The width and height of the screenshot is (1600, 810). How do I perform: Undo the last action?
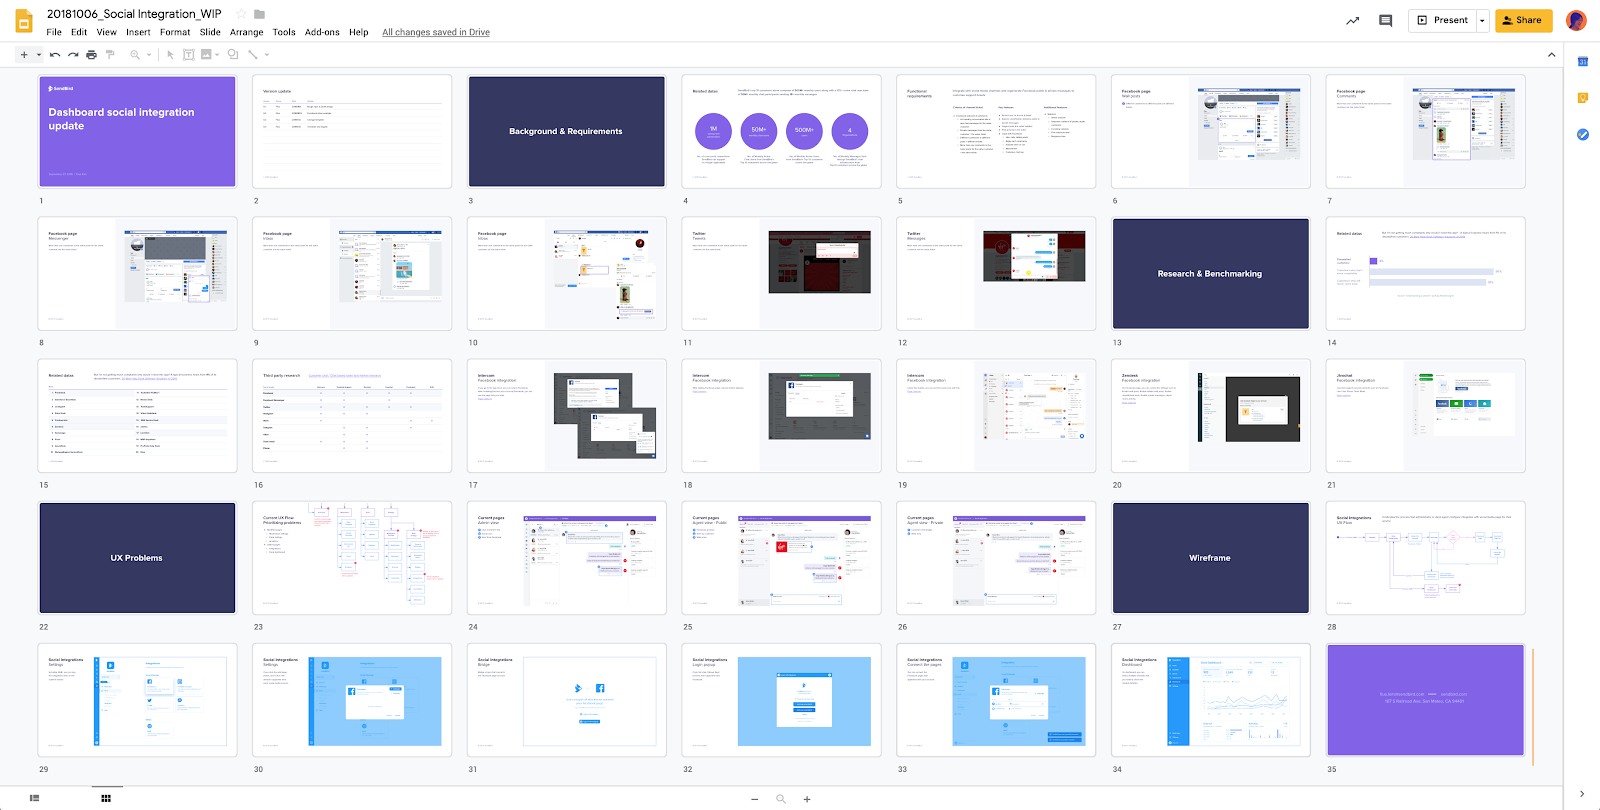(x=55, y=55)
